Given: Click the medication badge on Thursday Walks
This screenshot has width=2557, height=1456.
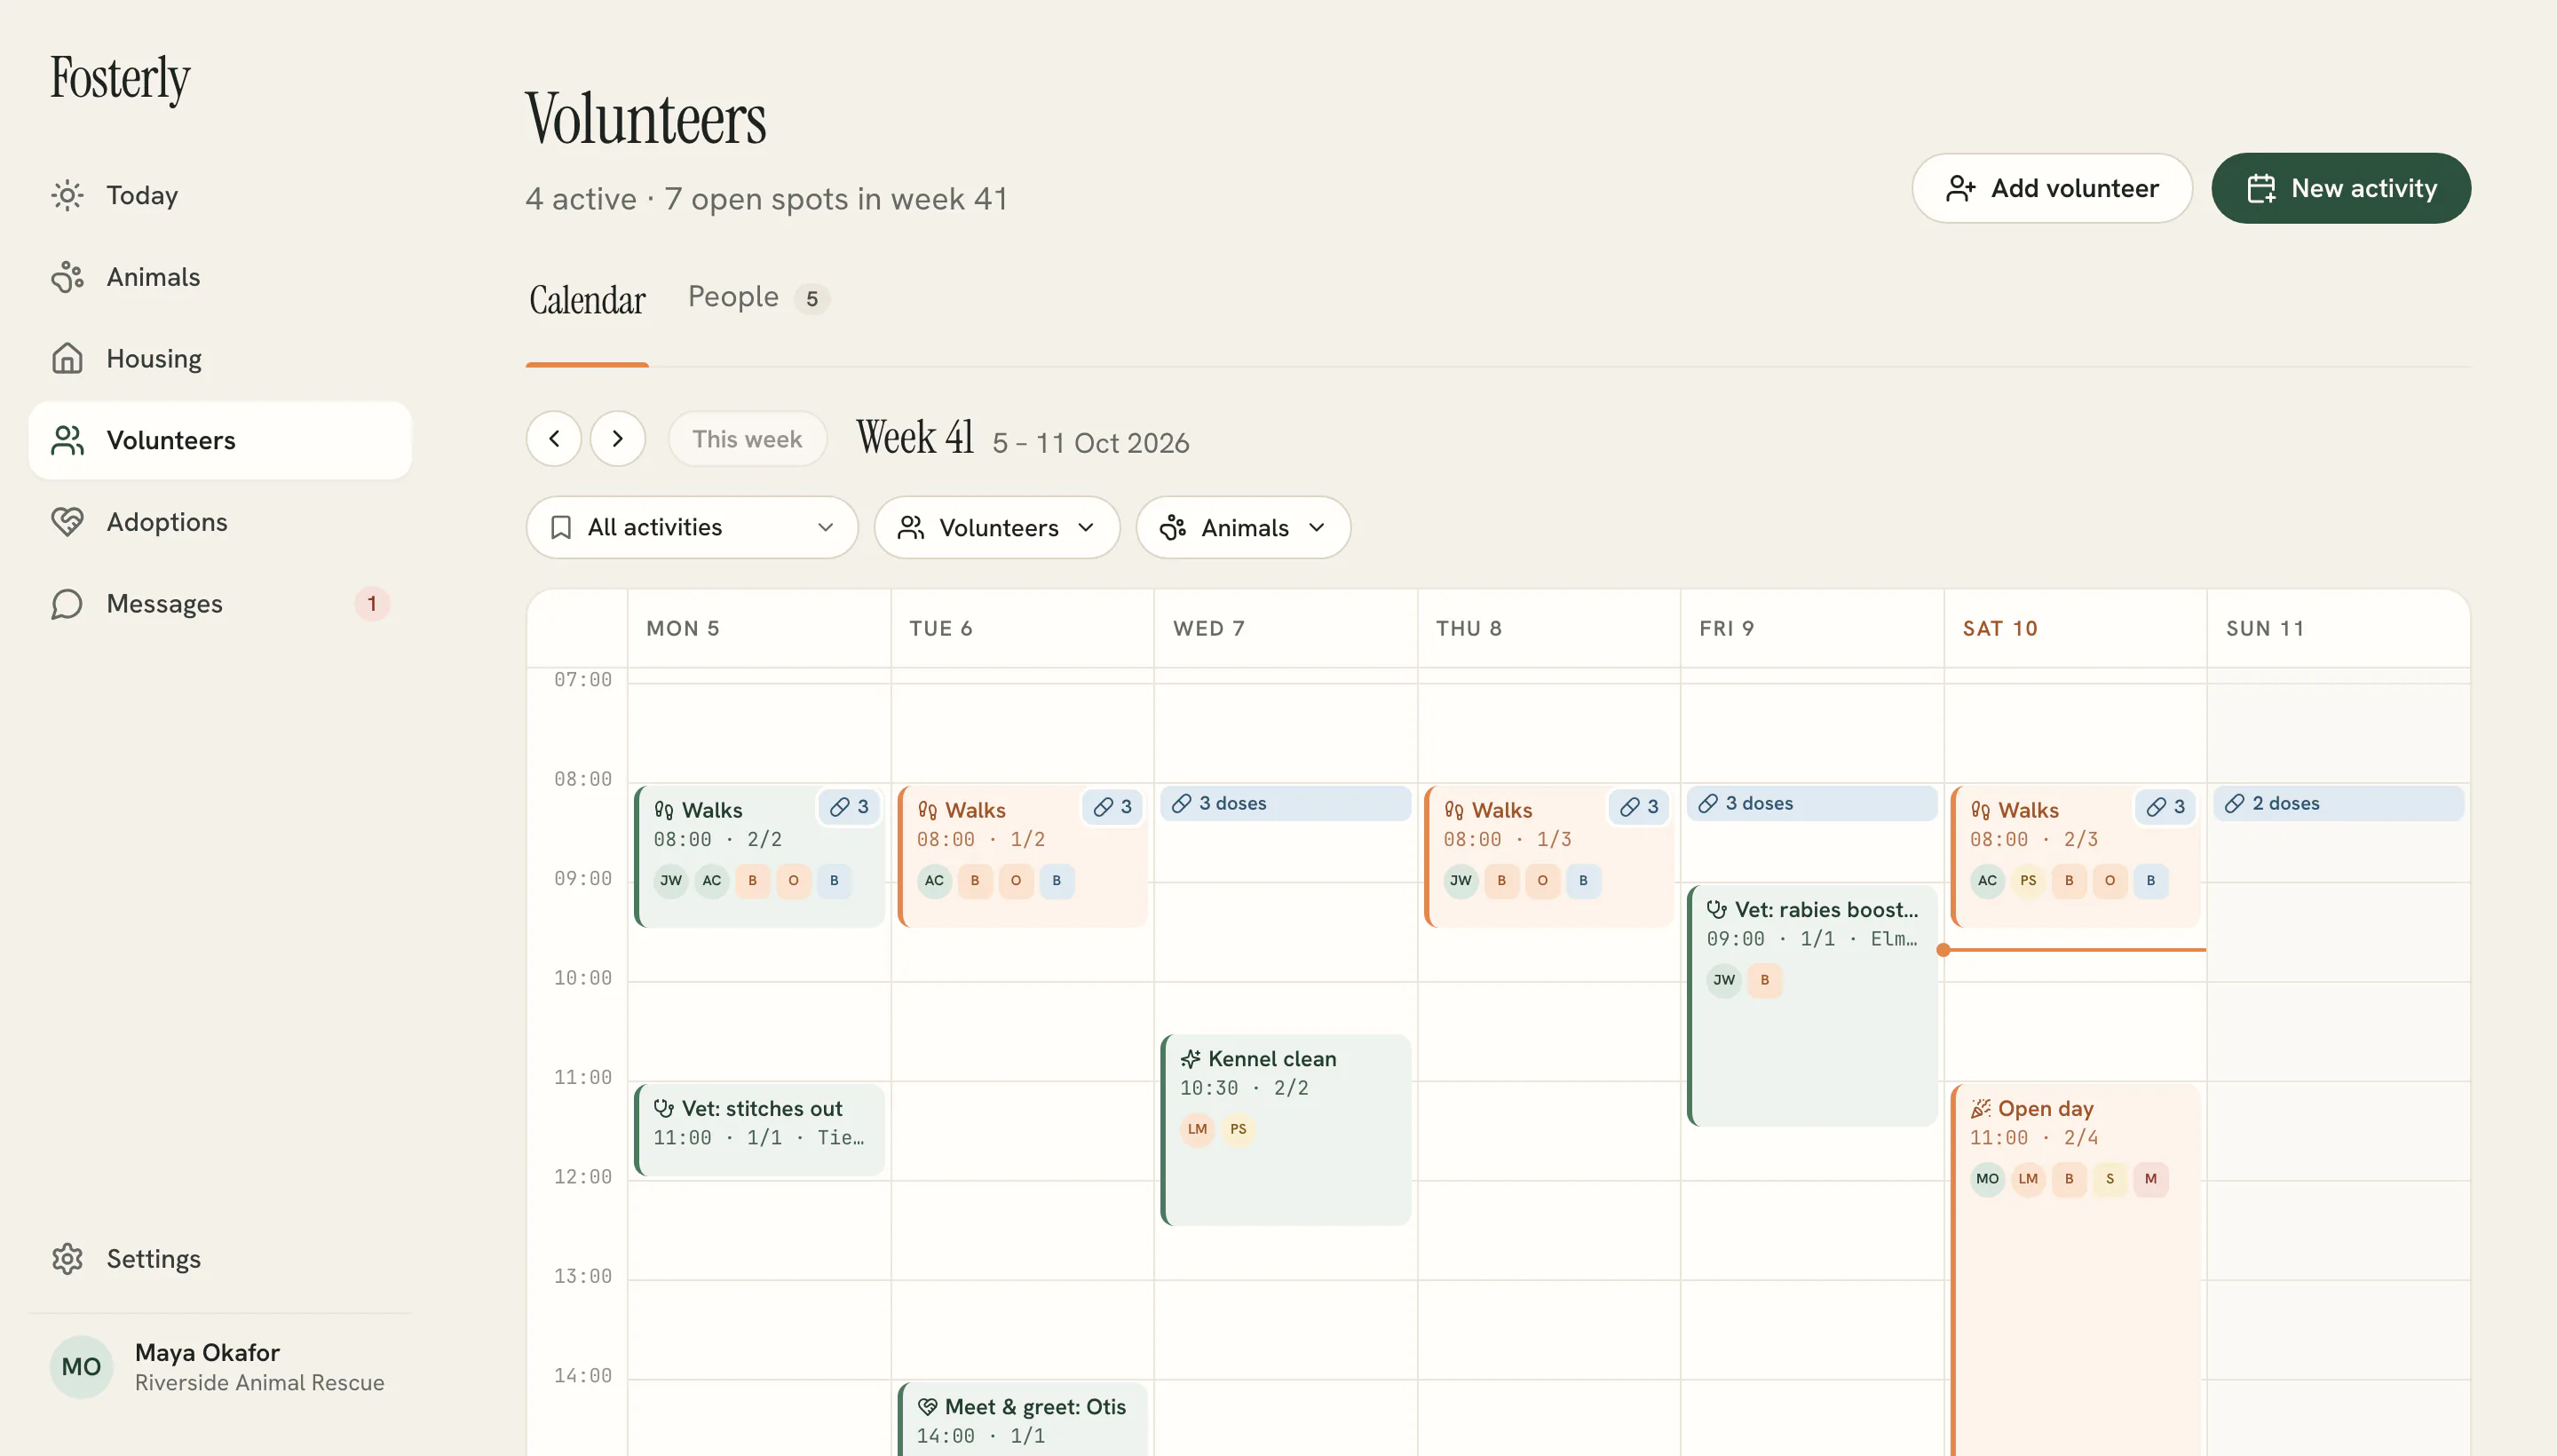Looking at the screenshot, I should tap(1638, 807).
